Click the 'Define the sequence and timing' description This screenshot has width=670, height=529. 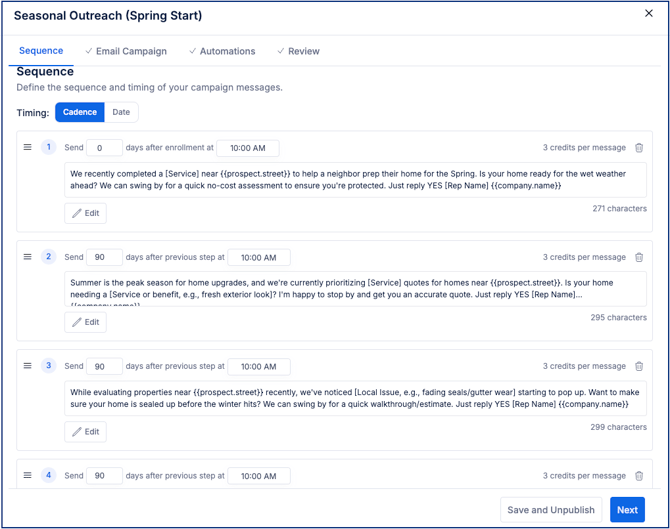click(150, 88)
